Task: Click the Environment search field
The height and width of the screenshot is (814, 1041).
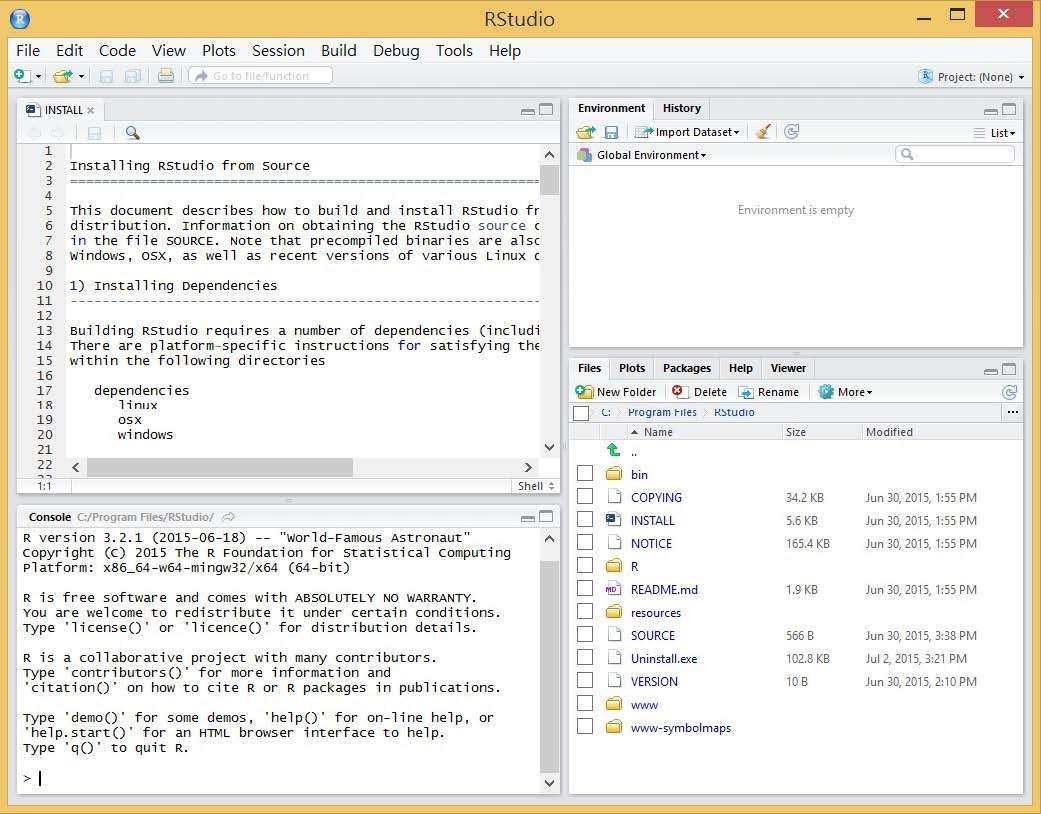Action: click(x=955, y=155)
